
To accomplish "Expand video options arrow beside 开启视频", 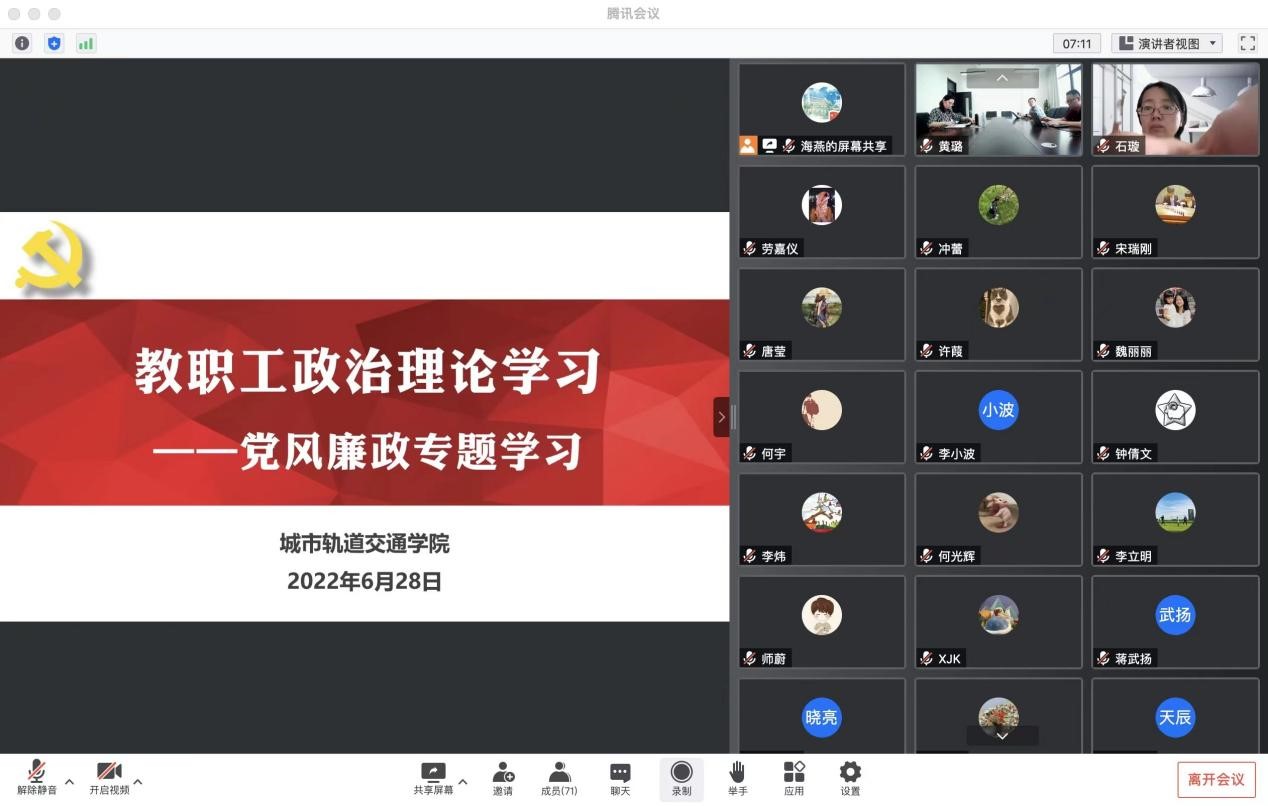I will coord(138,781).
